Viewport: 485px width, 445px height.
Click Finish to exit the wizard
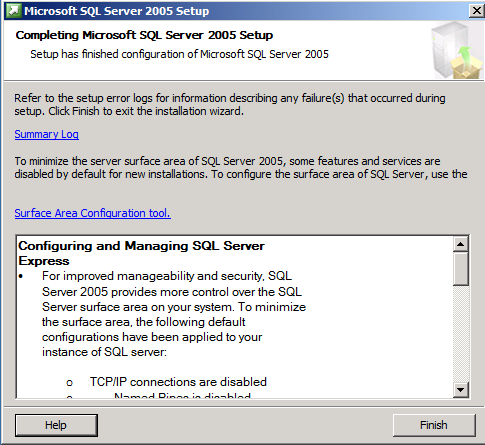(x=434, y=425)
